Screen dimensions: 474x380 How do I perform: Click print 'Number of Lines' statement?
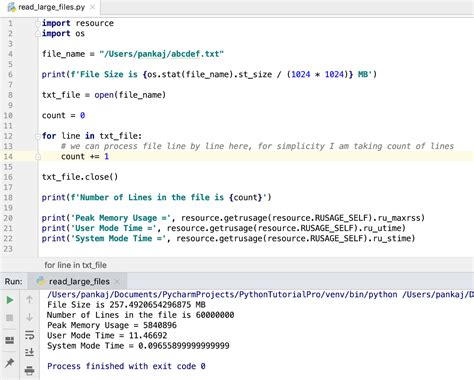click(x=157, y=197)
